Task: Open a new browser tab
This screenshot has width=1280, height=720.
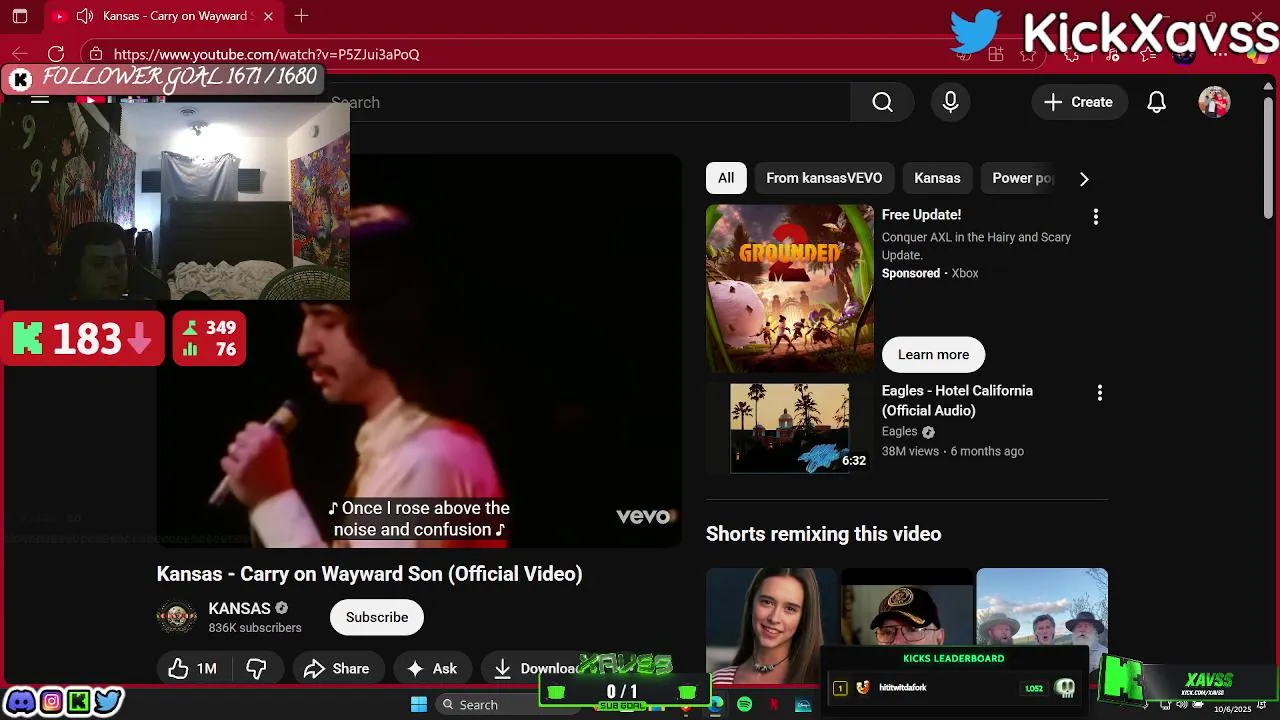Action: click(x=301, y=16)
